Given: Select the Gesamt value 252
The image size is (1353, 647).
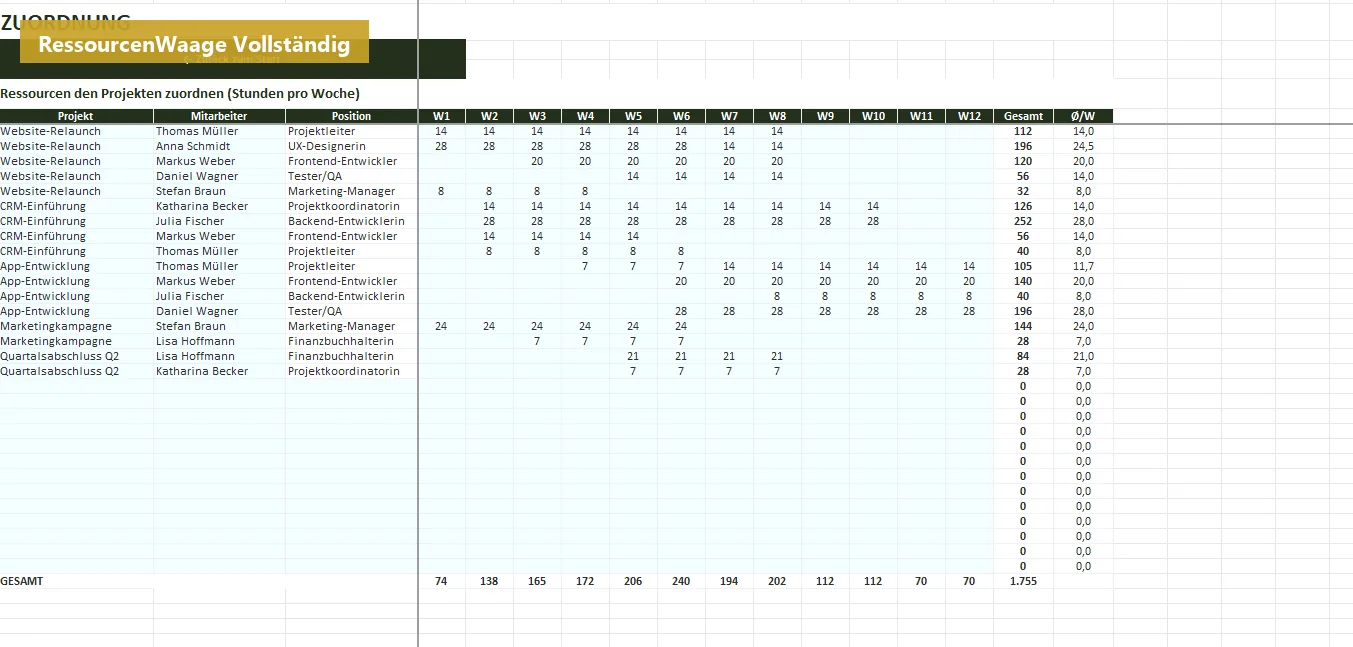Looking at the screenshot, I should pyautogui.click(x=1023, y=221).
